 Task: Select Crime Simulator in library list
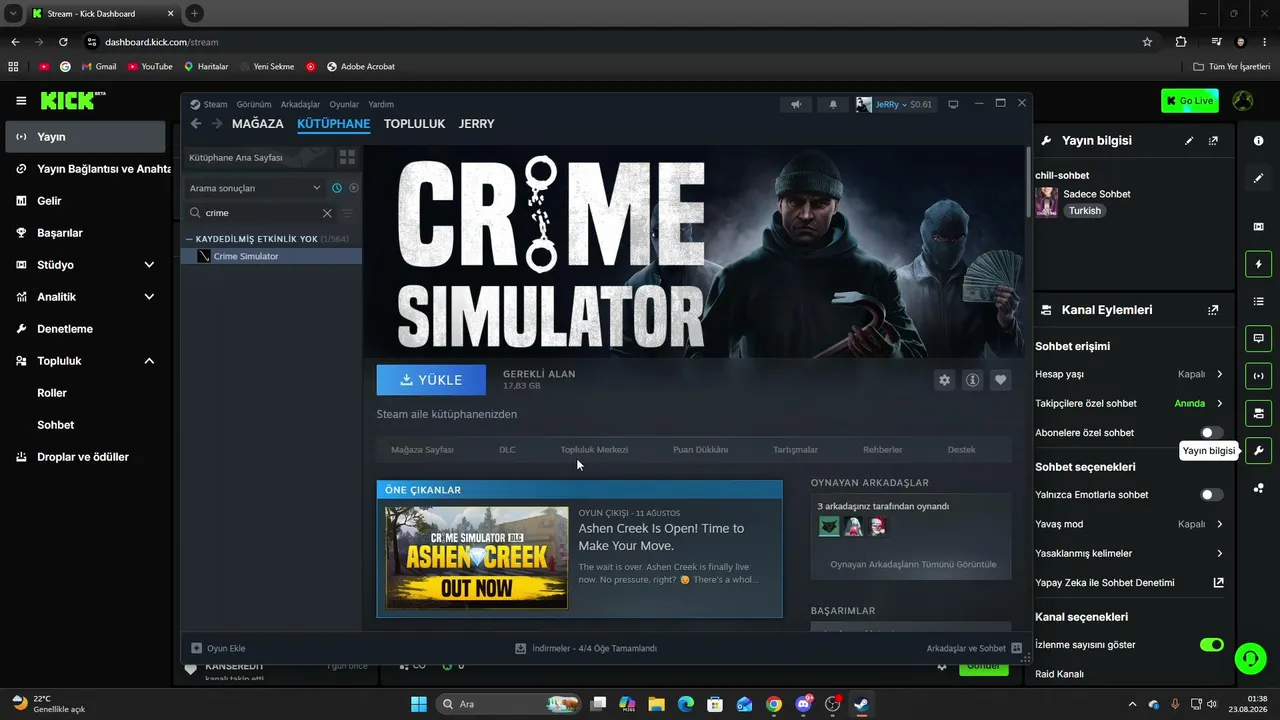coord(273,256)
